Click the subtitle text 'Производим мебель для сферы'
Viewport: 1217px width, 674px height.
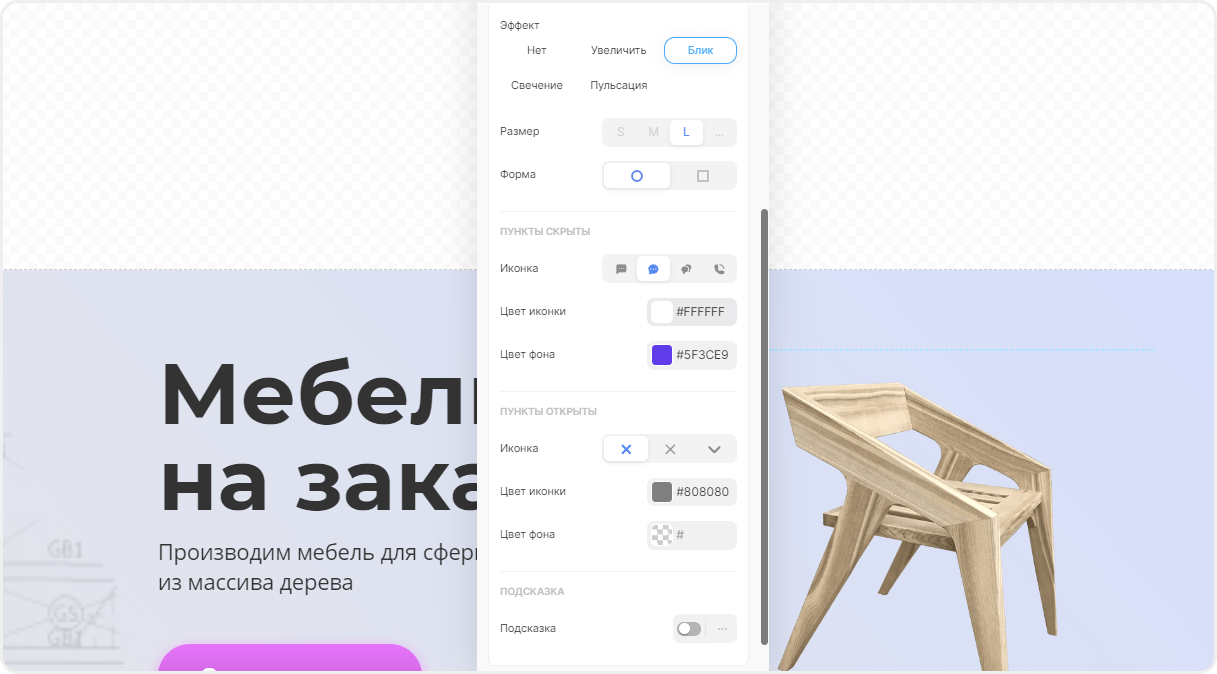click(318, 552)
